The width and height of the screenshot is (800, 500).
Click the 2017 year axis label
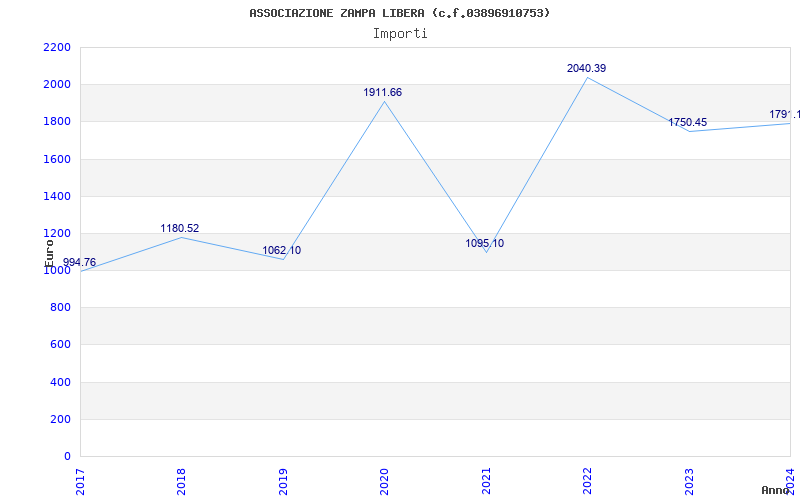point(80,481)
